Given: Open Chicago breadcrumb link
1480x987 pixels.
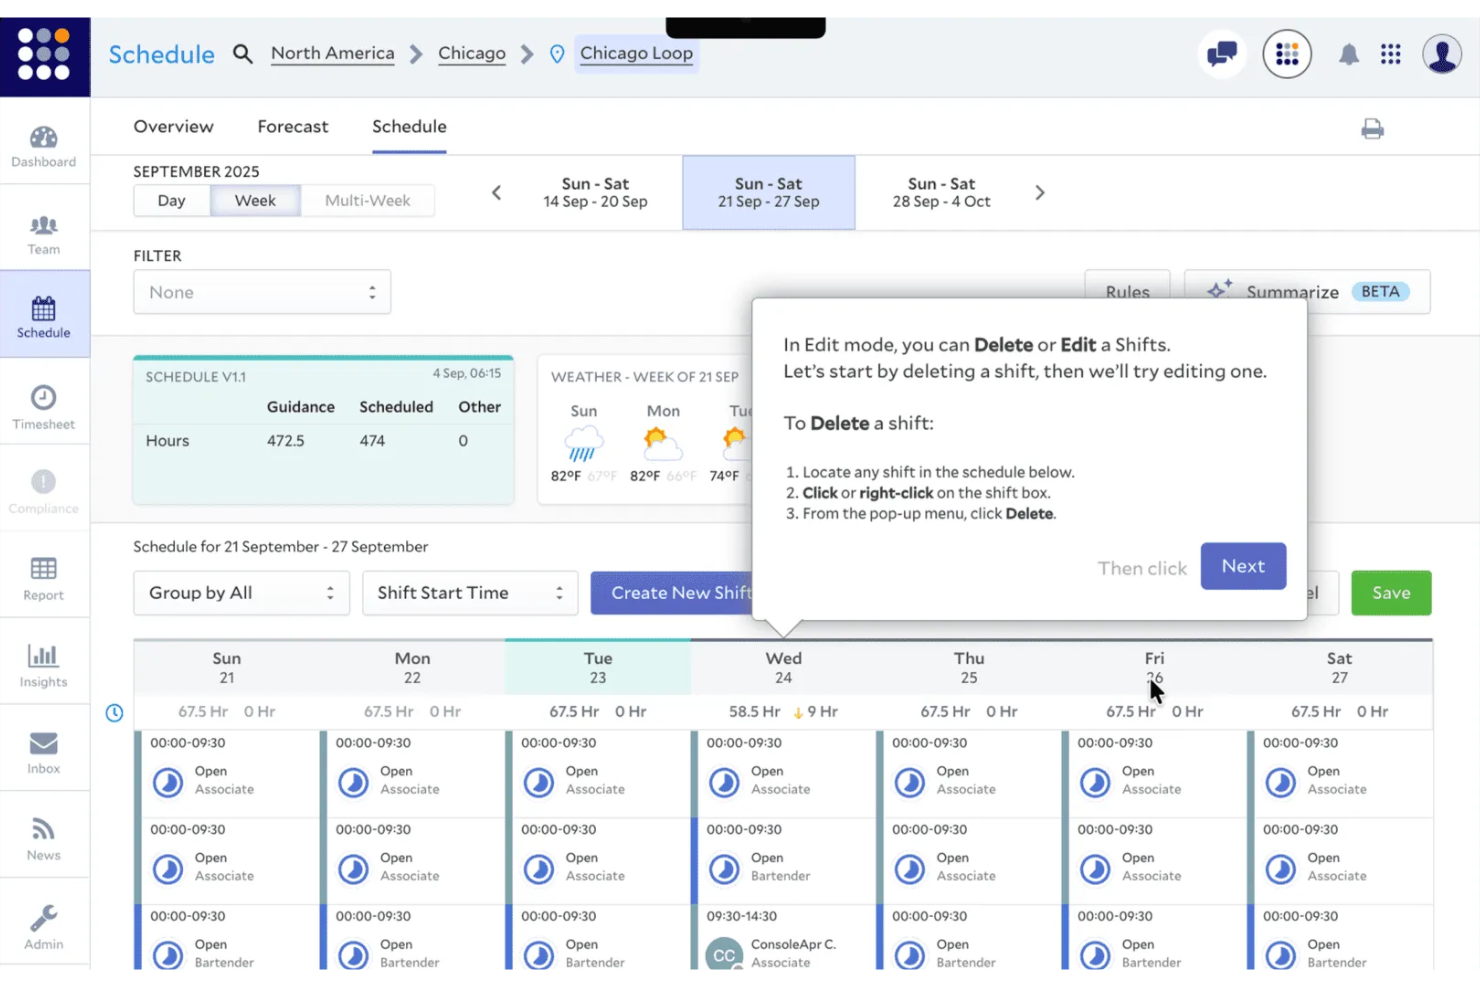Looking at the screenshot, I should click(472, 53).
